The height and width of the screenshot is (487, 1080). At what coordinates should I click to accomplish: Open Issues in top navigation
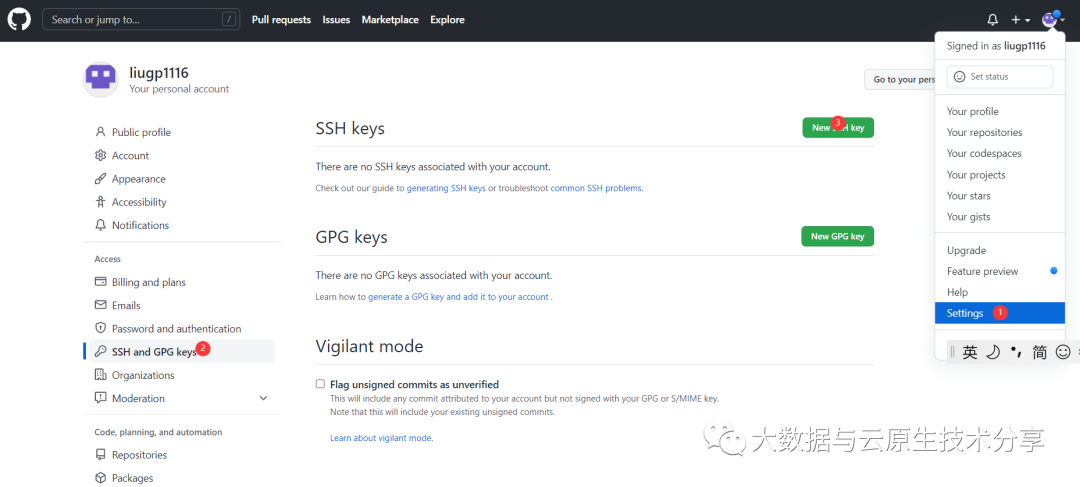[x=336, y=20]
